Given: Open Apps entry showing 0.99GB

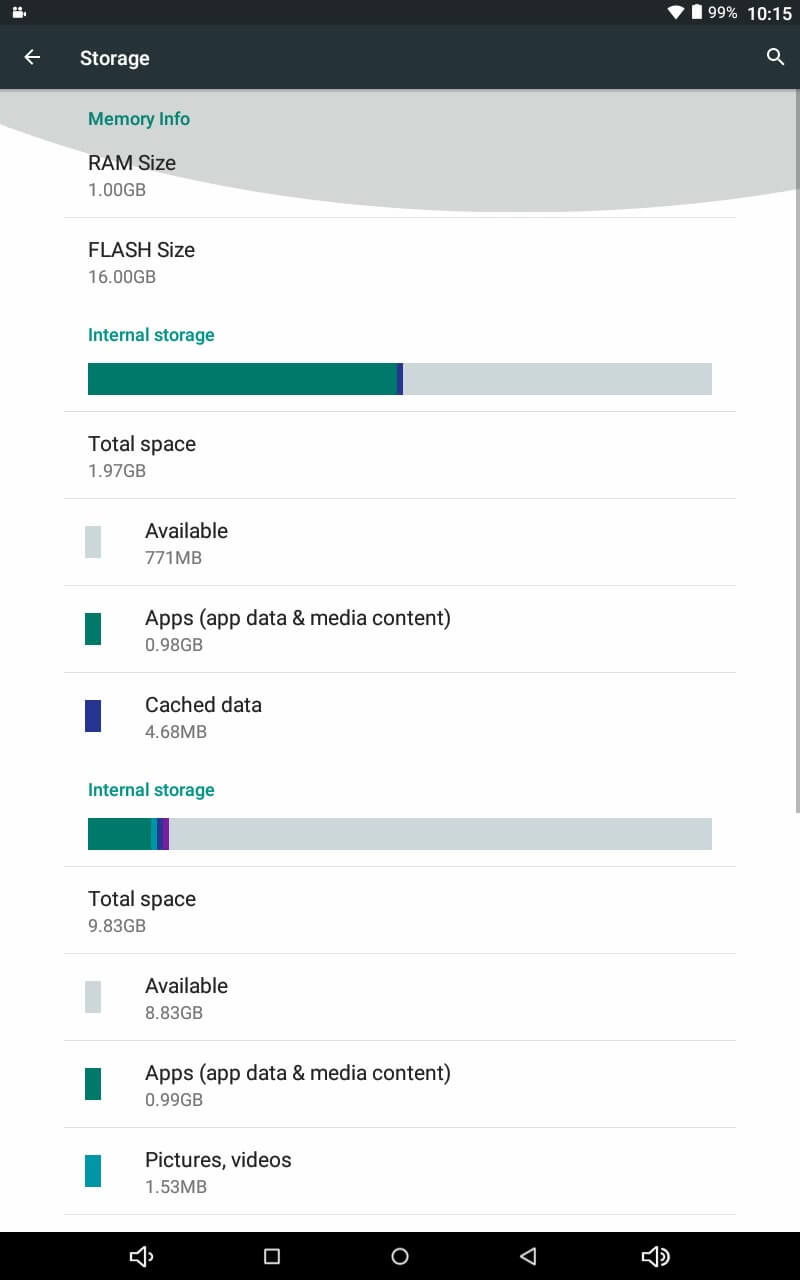Looking at the screenshot, I should (x=400, y=1084).
